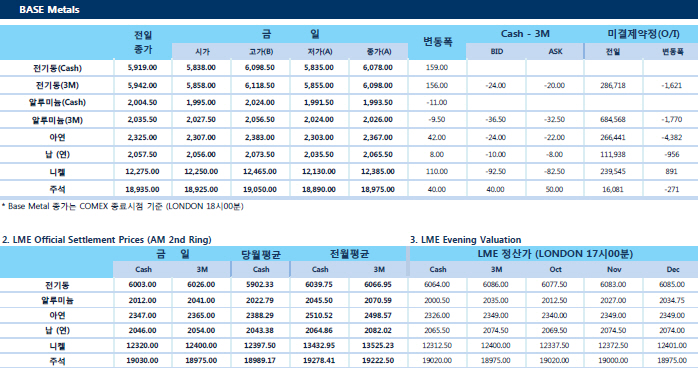The image size is (698, 368).
Task: Select 전기동 monthly average 5902.33
Action: [x=260, y=284]
